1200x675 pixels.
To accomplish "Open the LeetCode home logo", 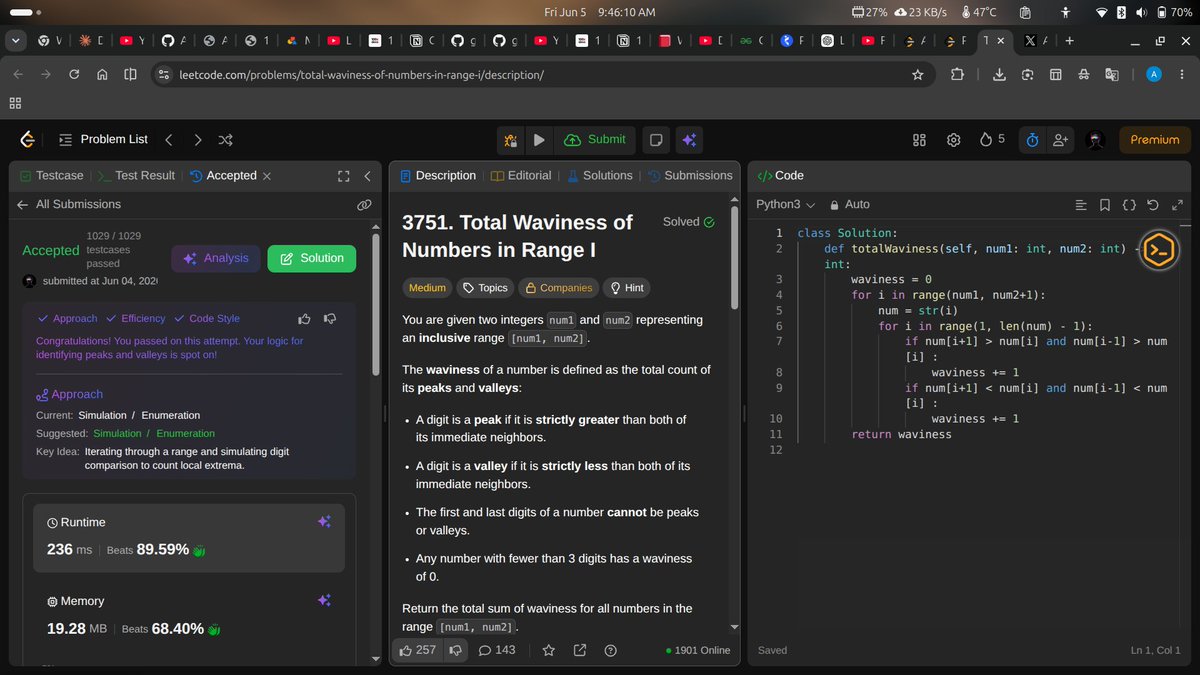I will (x=28, y=140).
